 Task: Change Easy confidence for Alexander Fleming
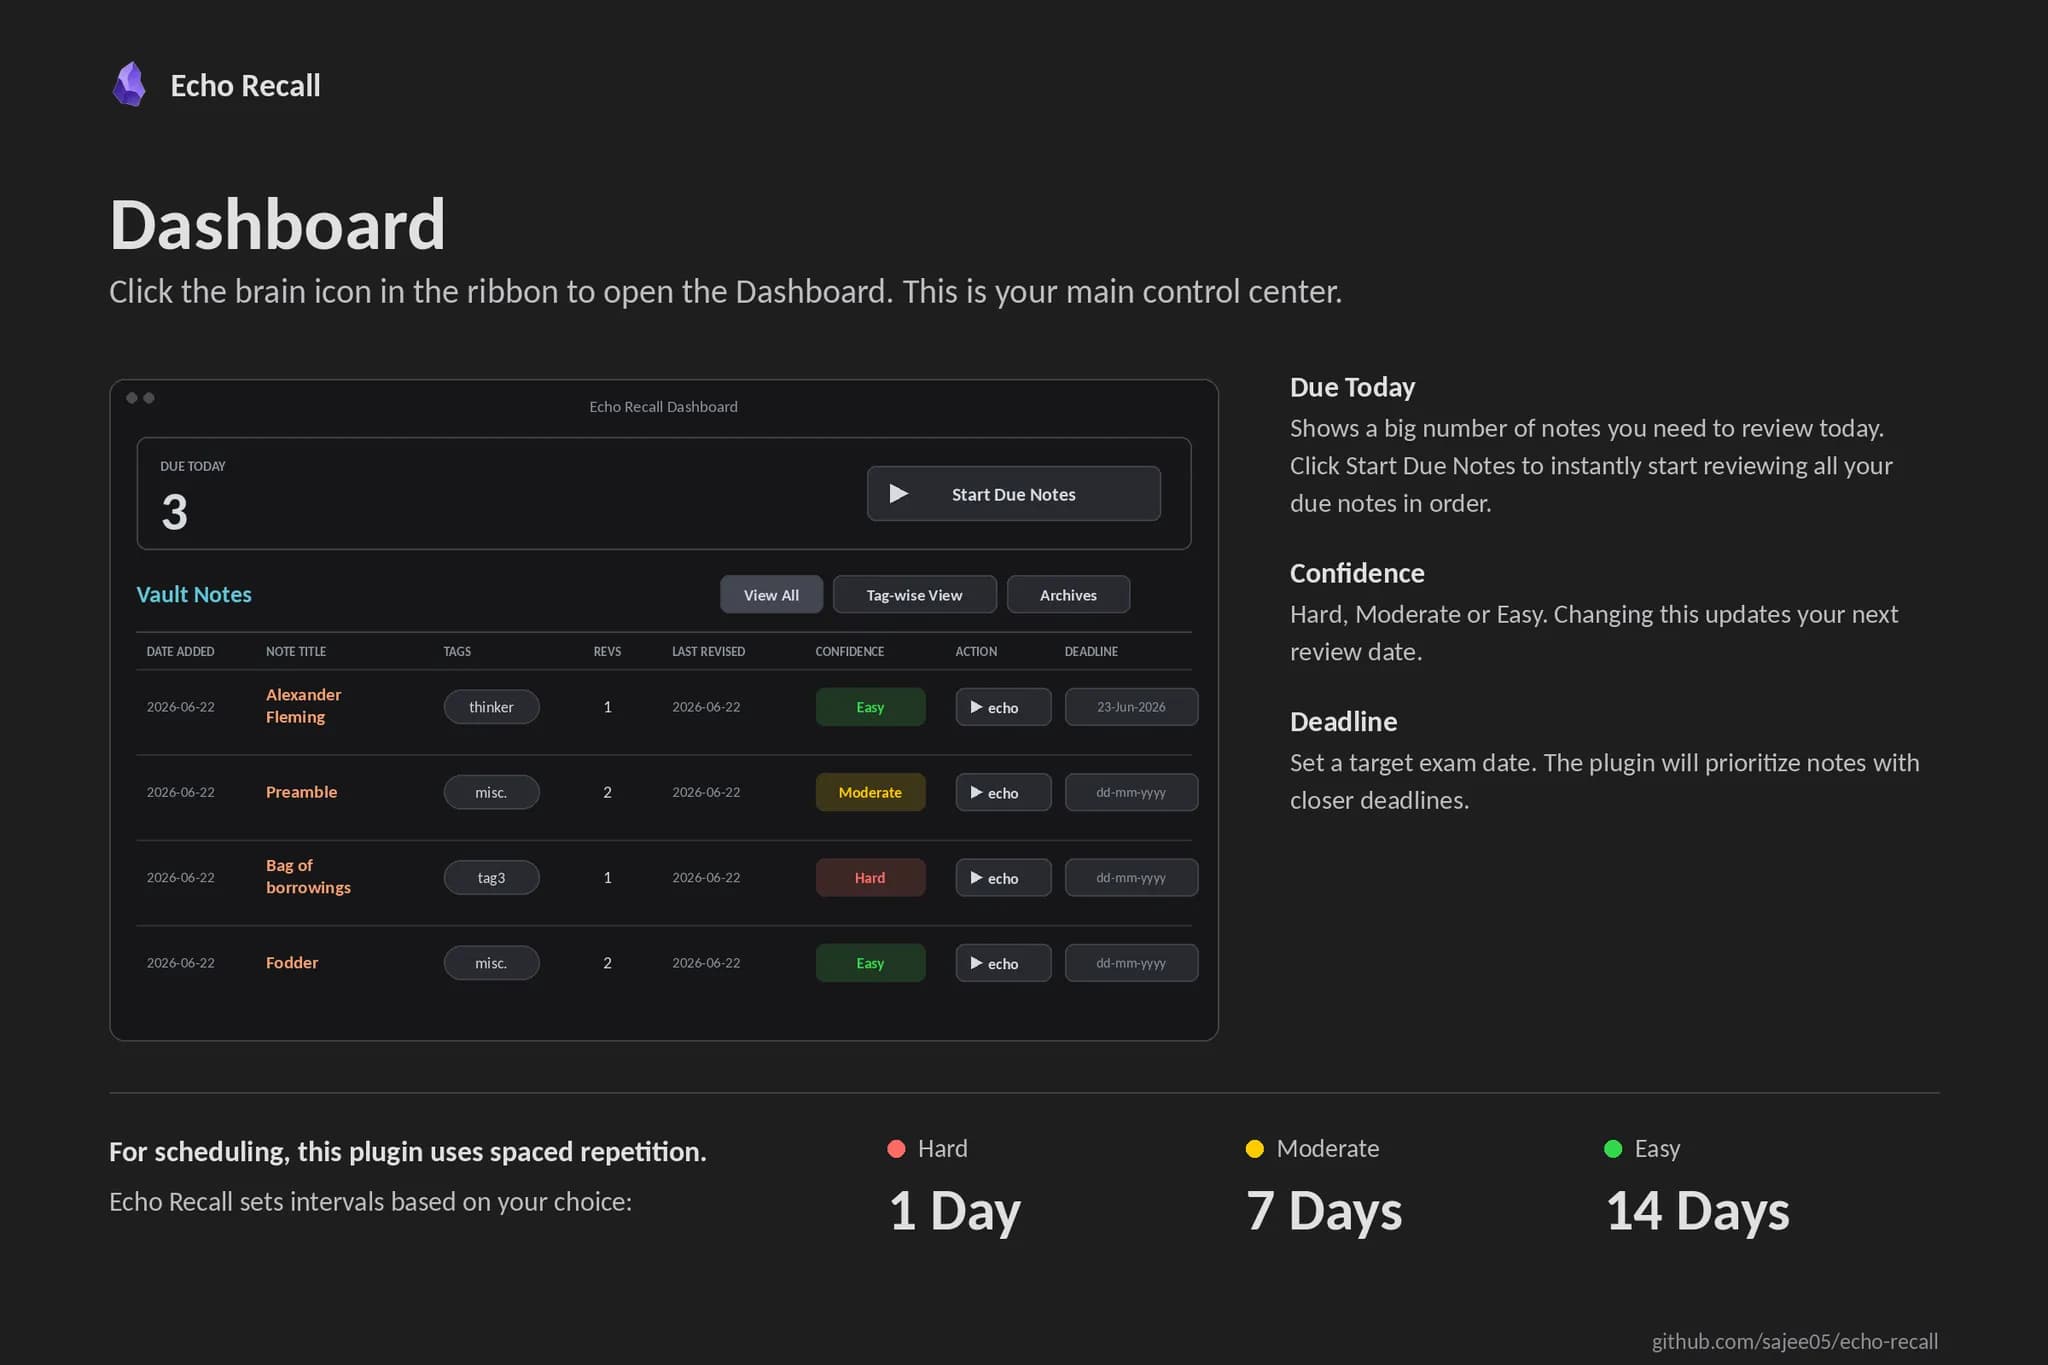click(870, 707)
